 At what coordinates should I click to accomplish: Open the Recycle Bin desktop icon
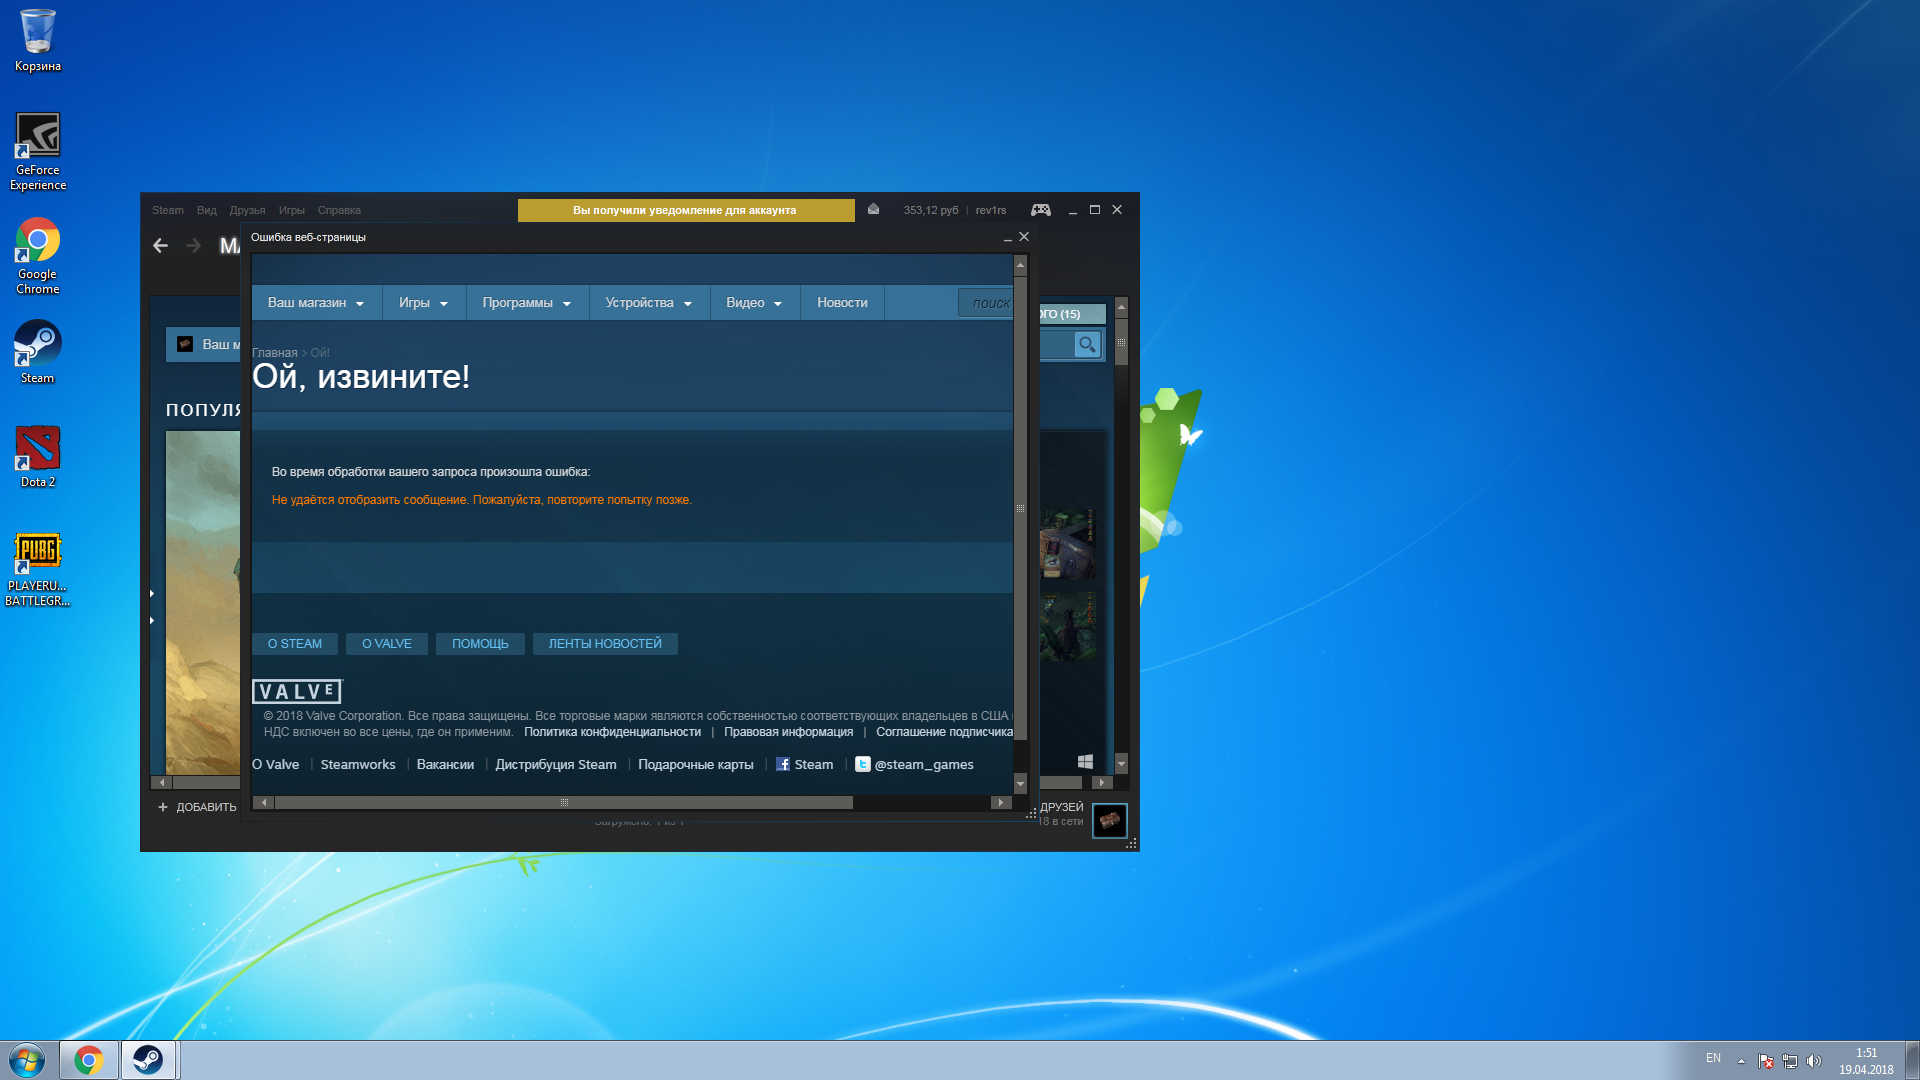pos(38,40)
